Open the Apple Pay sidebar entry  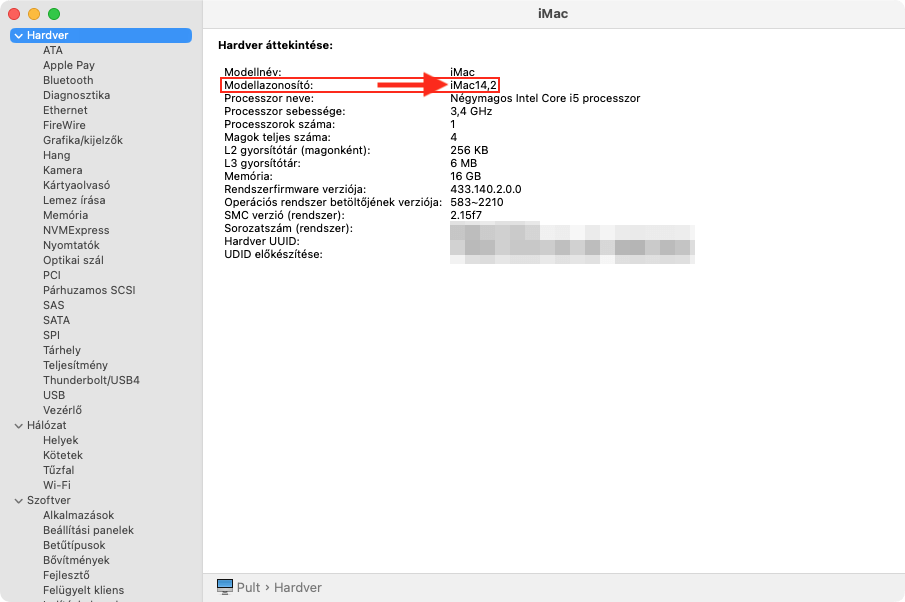69,65
